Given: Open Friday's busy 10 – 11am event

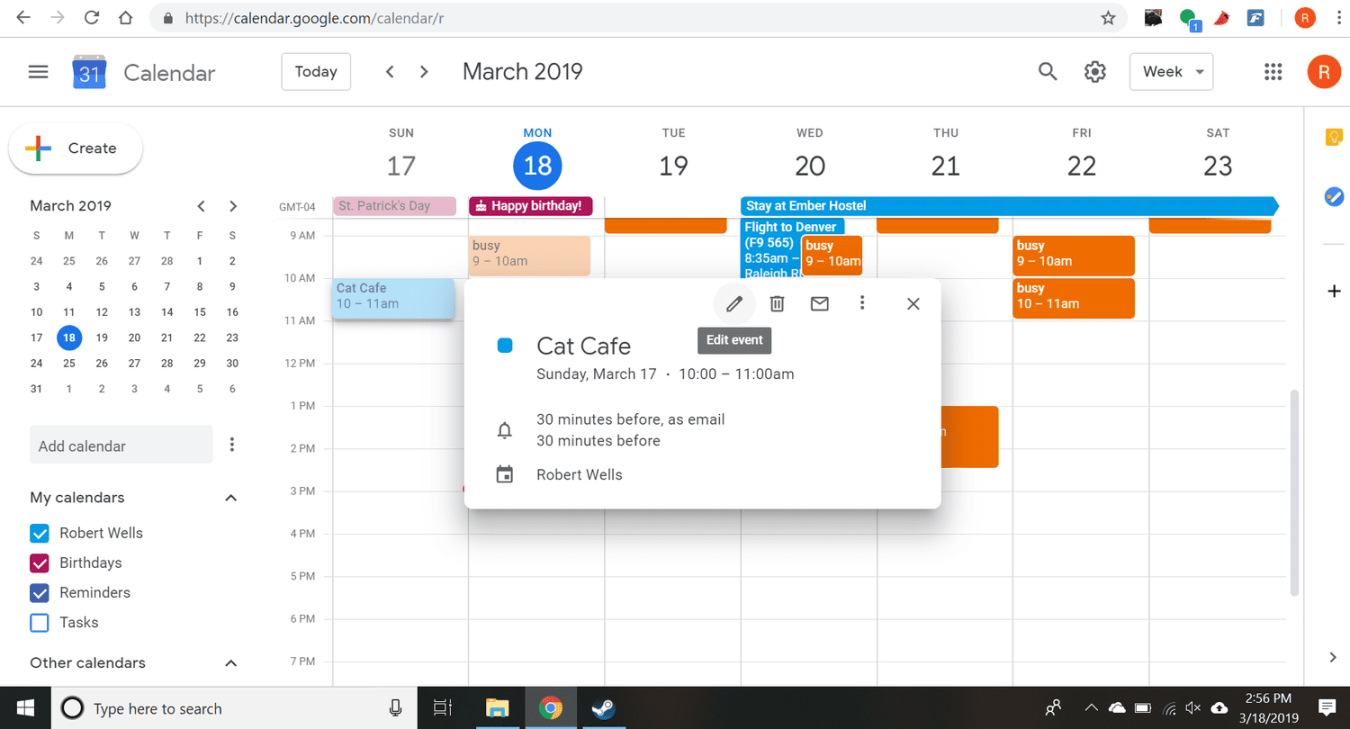Looking at the screenshot, I should pos(1074,298).
